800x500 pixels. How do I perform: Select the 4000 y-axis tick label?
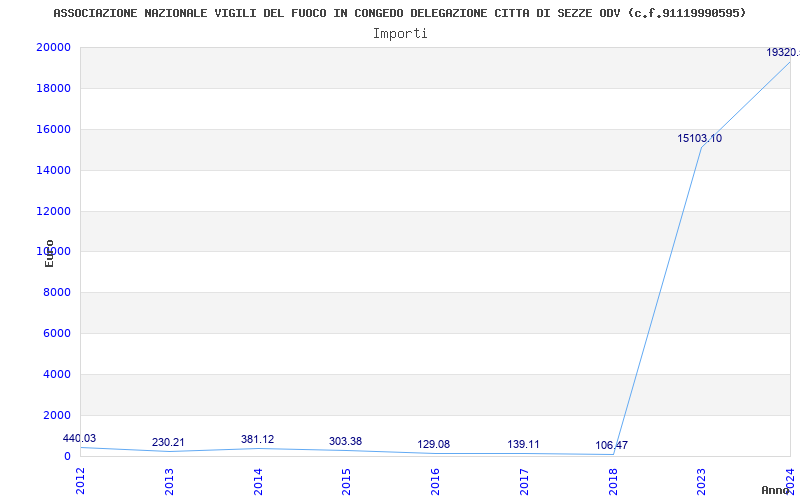coord(57,374)
